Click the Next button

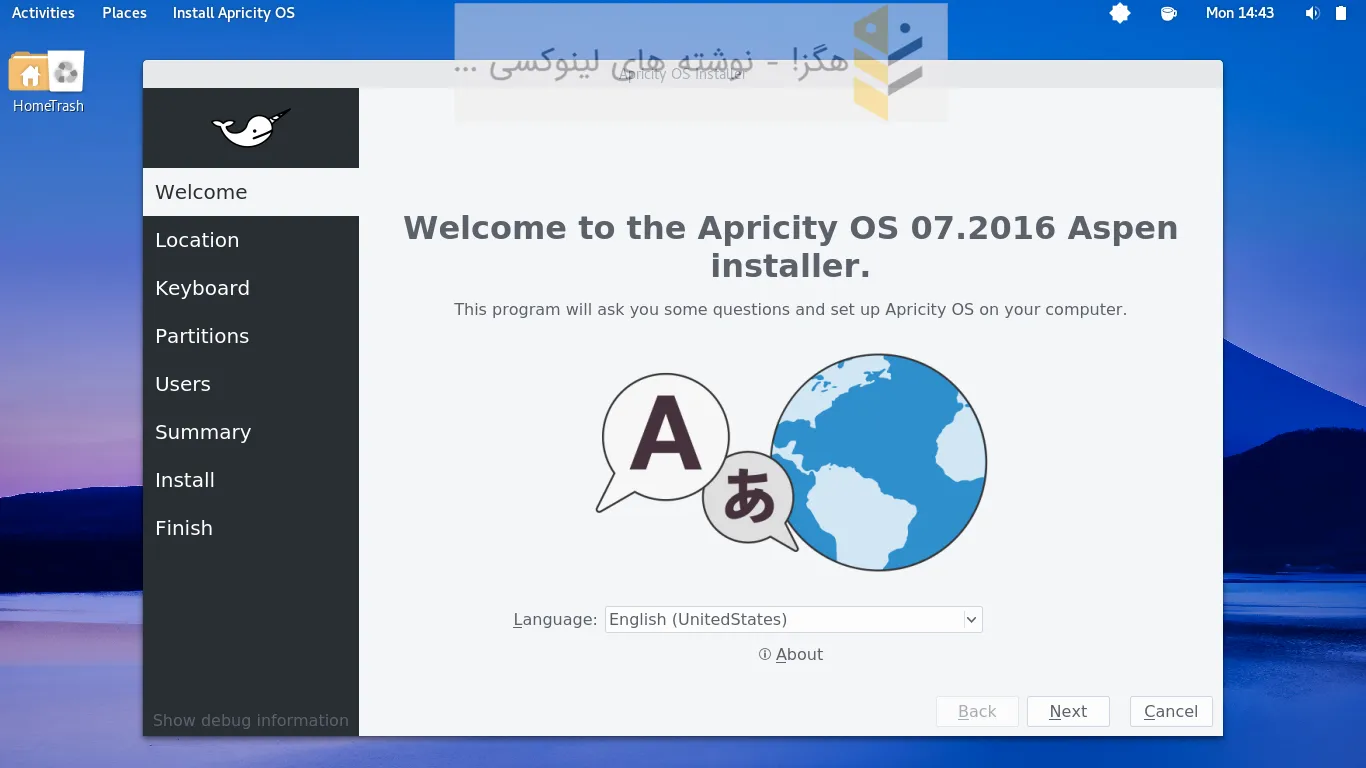coord(1068,711)
